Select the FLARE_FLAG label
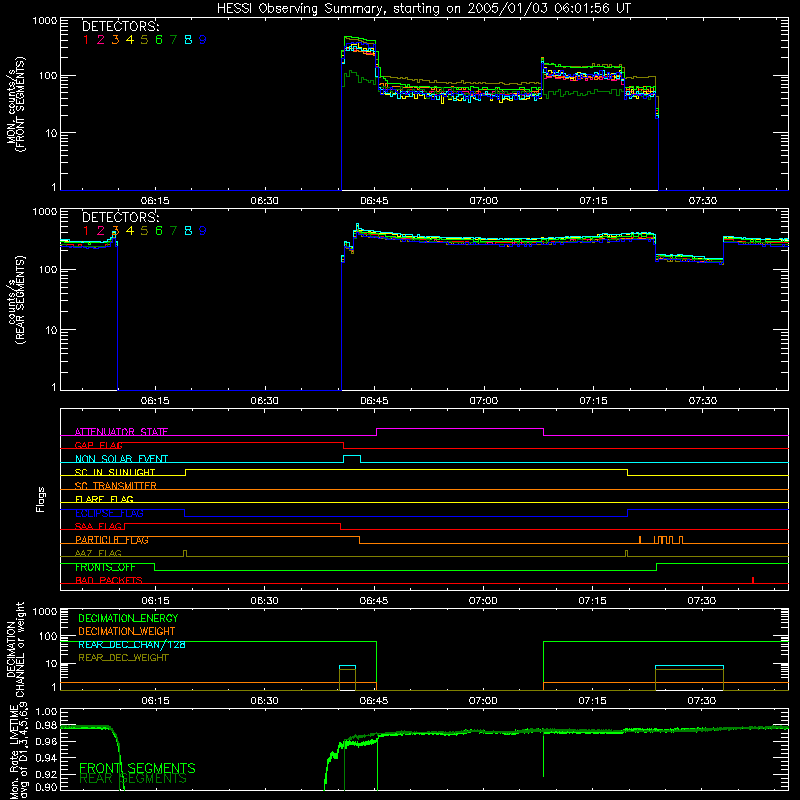Screen dimensions: 800x800 (104, 499)
